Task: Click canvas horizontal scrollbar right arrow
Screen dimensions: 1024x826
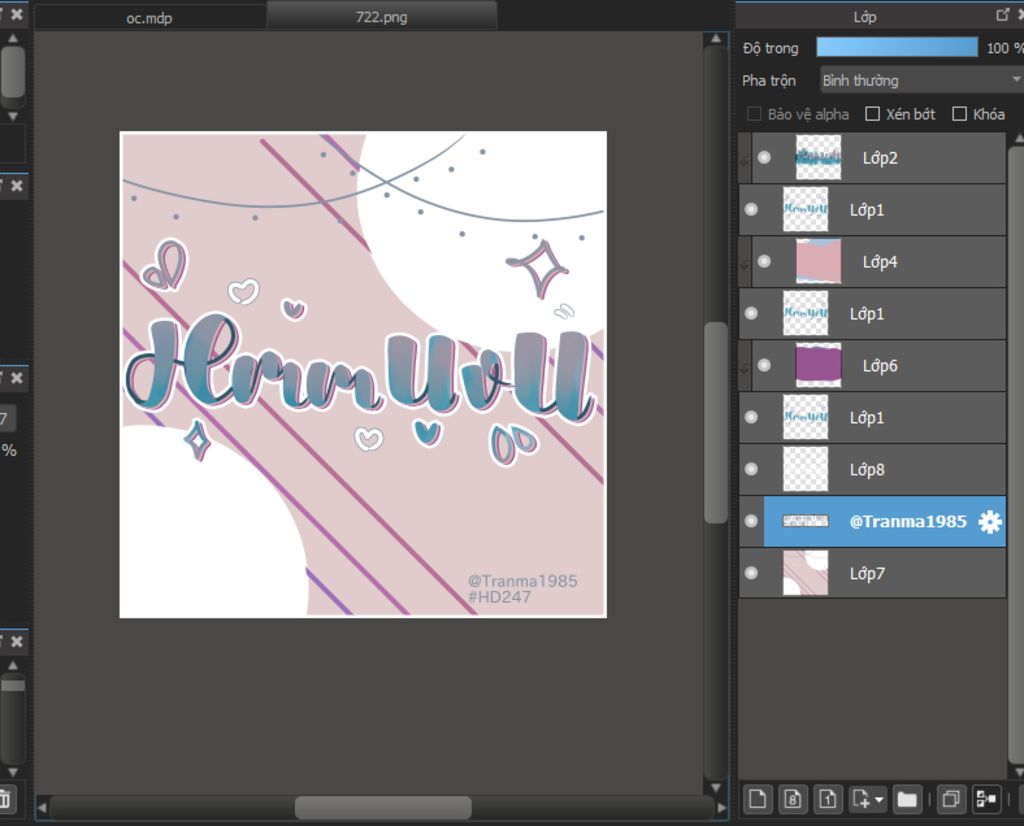Action: [722, 808]
